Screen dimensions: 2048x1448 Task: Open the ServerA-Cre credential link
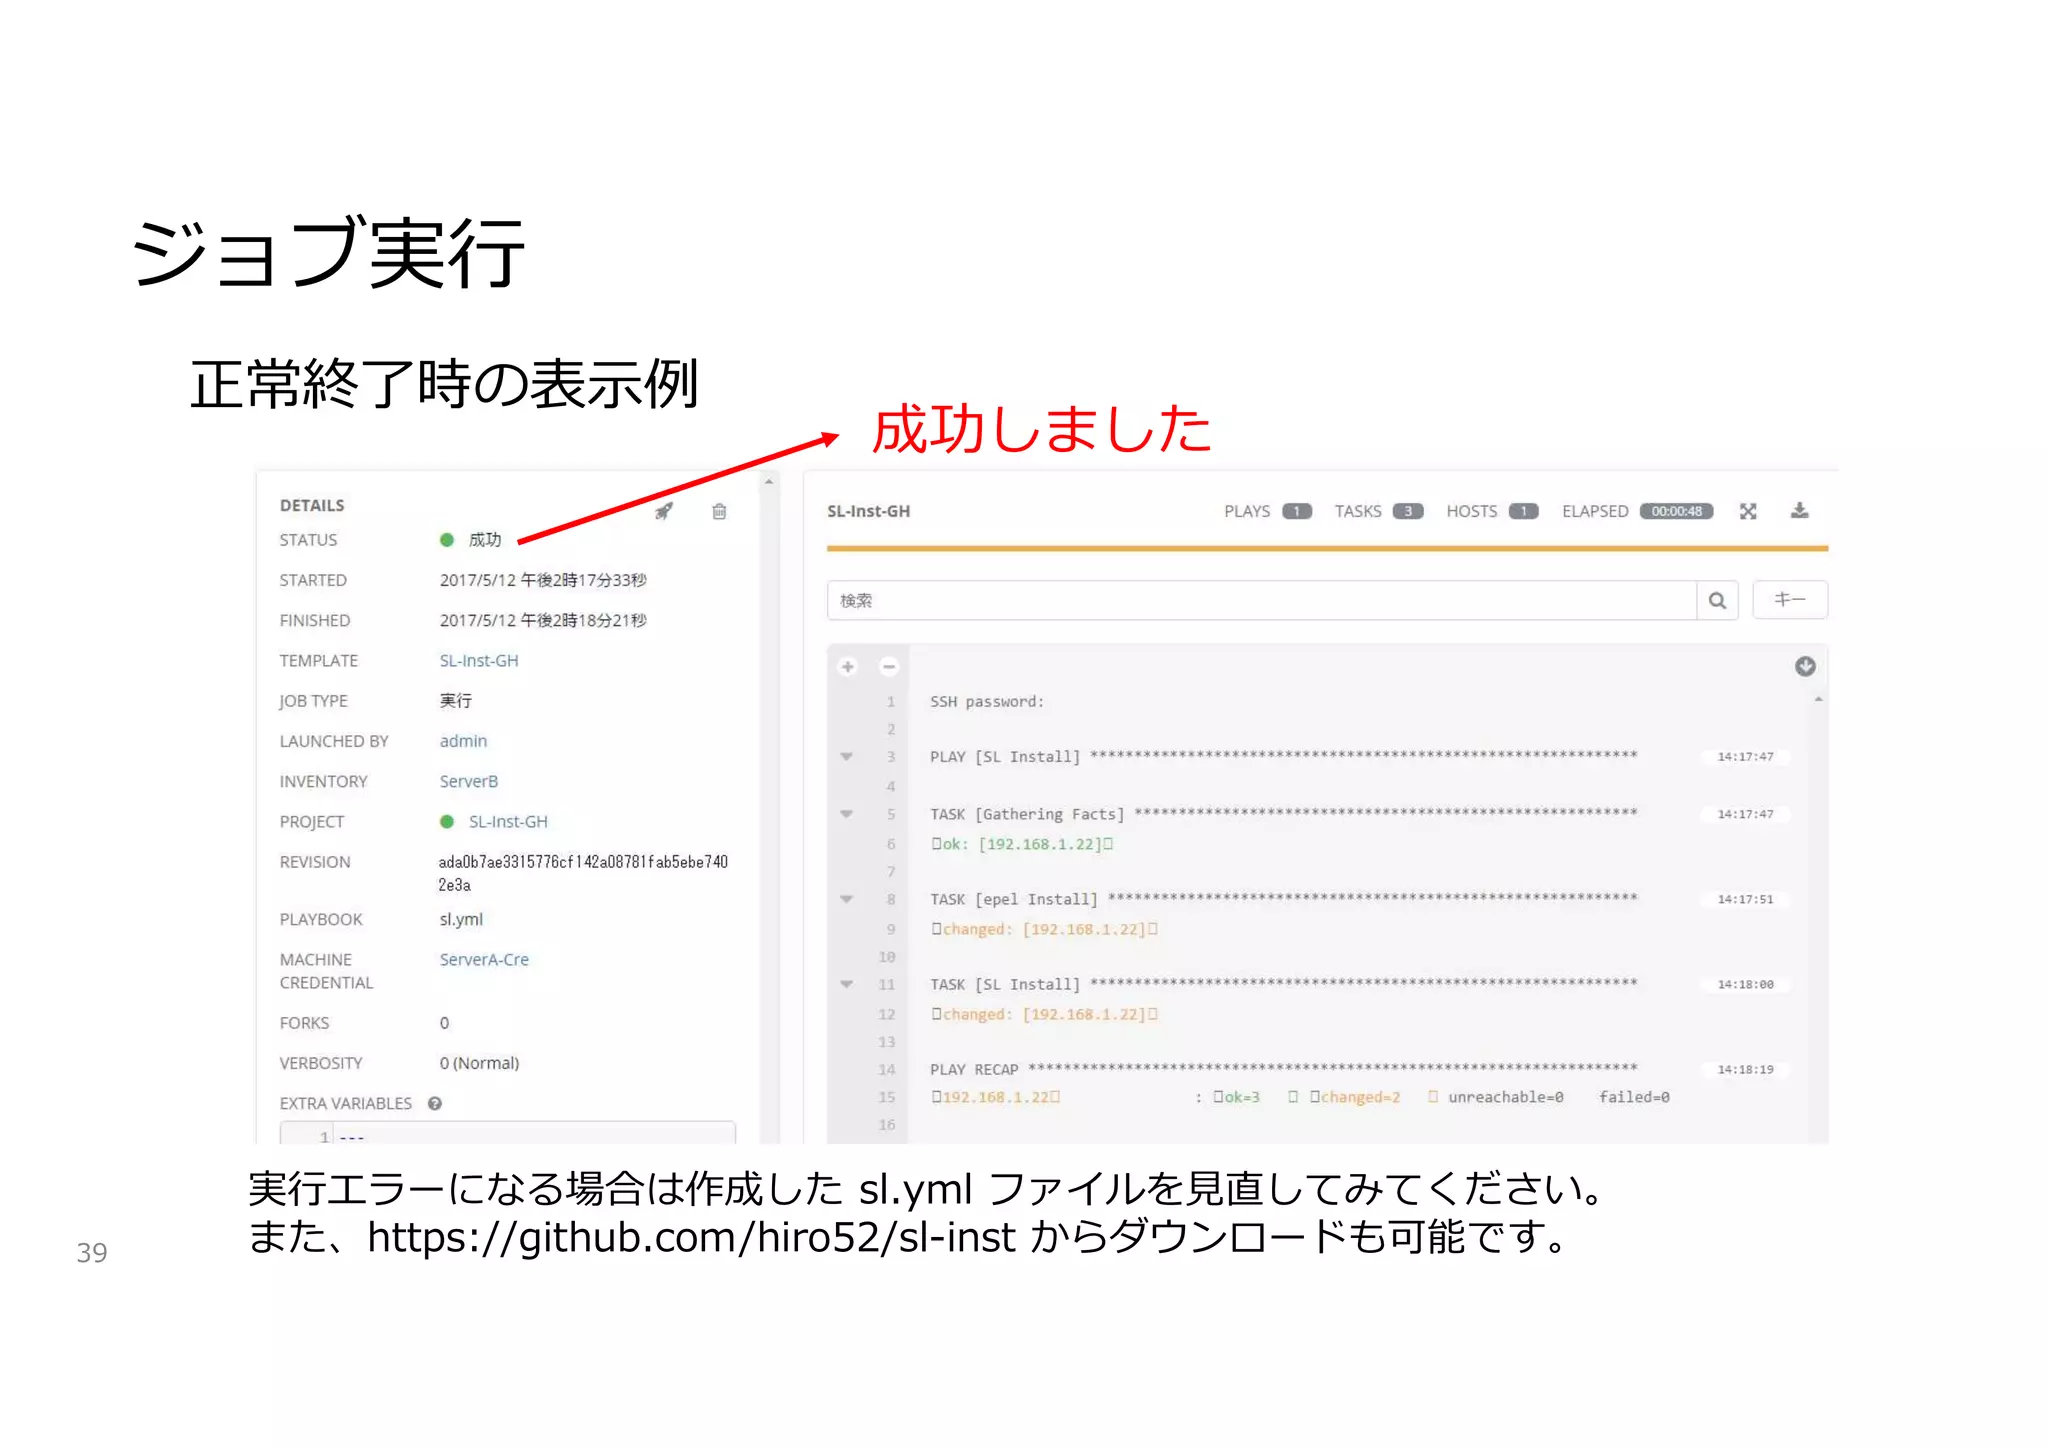click(484, 960)
